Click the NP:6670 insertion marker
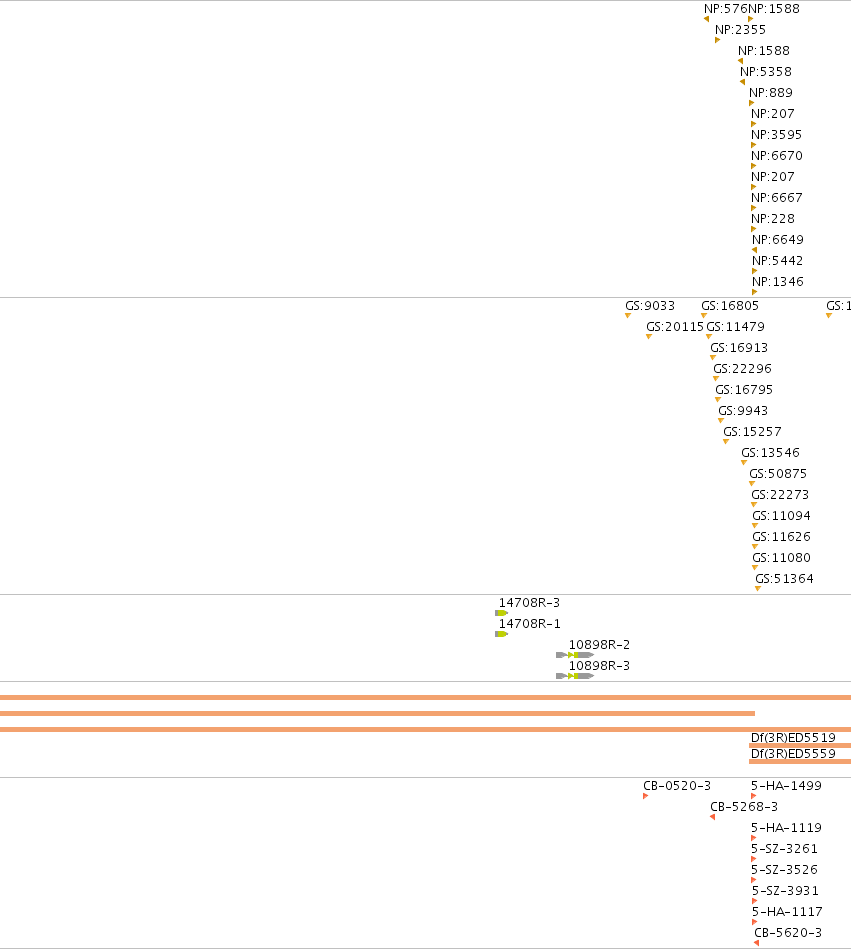Image resolution: width=851 pixels, height=949 pixels. [754, 166]
